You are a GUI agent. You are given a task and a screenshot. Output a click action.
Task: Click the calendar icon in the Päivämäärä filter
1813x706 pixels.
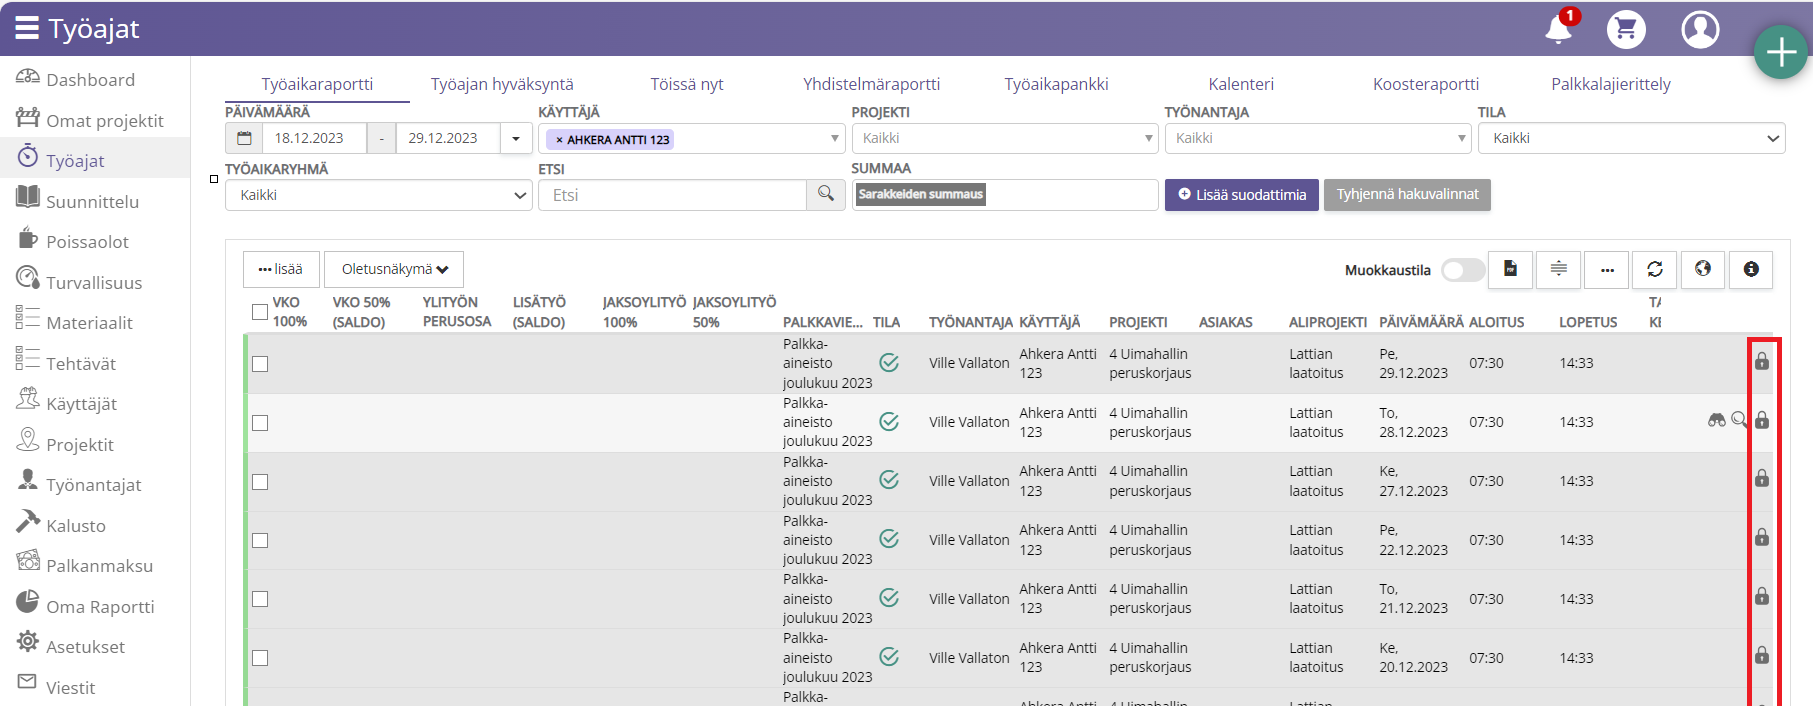pyautogui.click(x=244, y=138)
